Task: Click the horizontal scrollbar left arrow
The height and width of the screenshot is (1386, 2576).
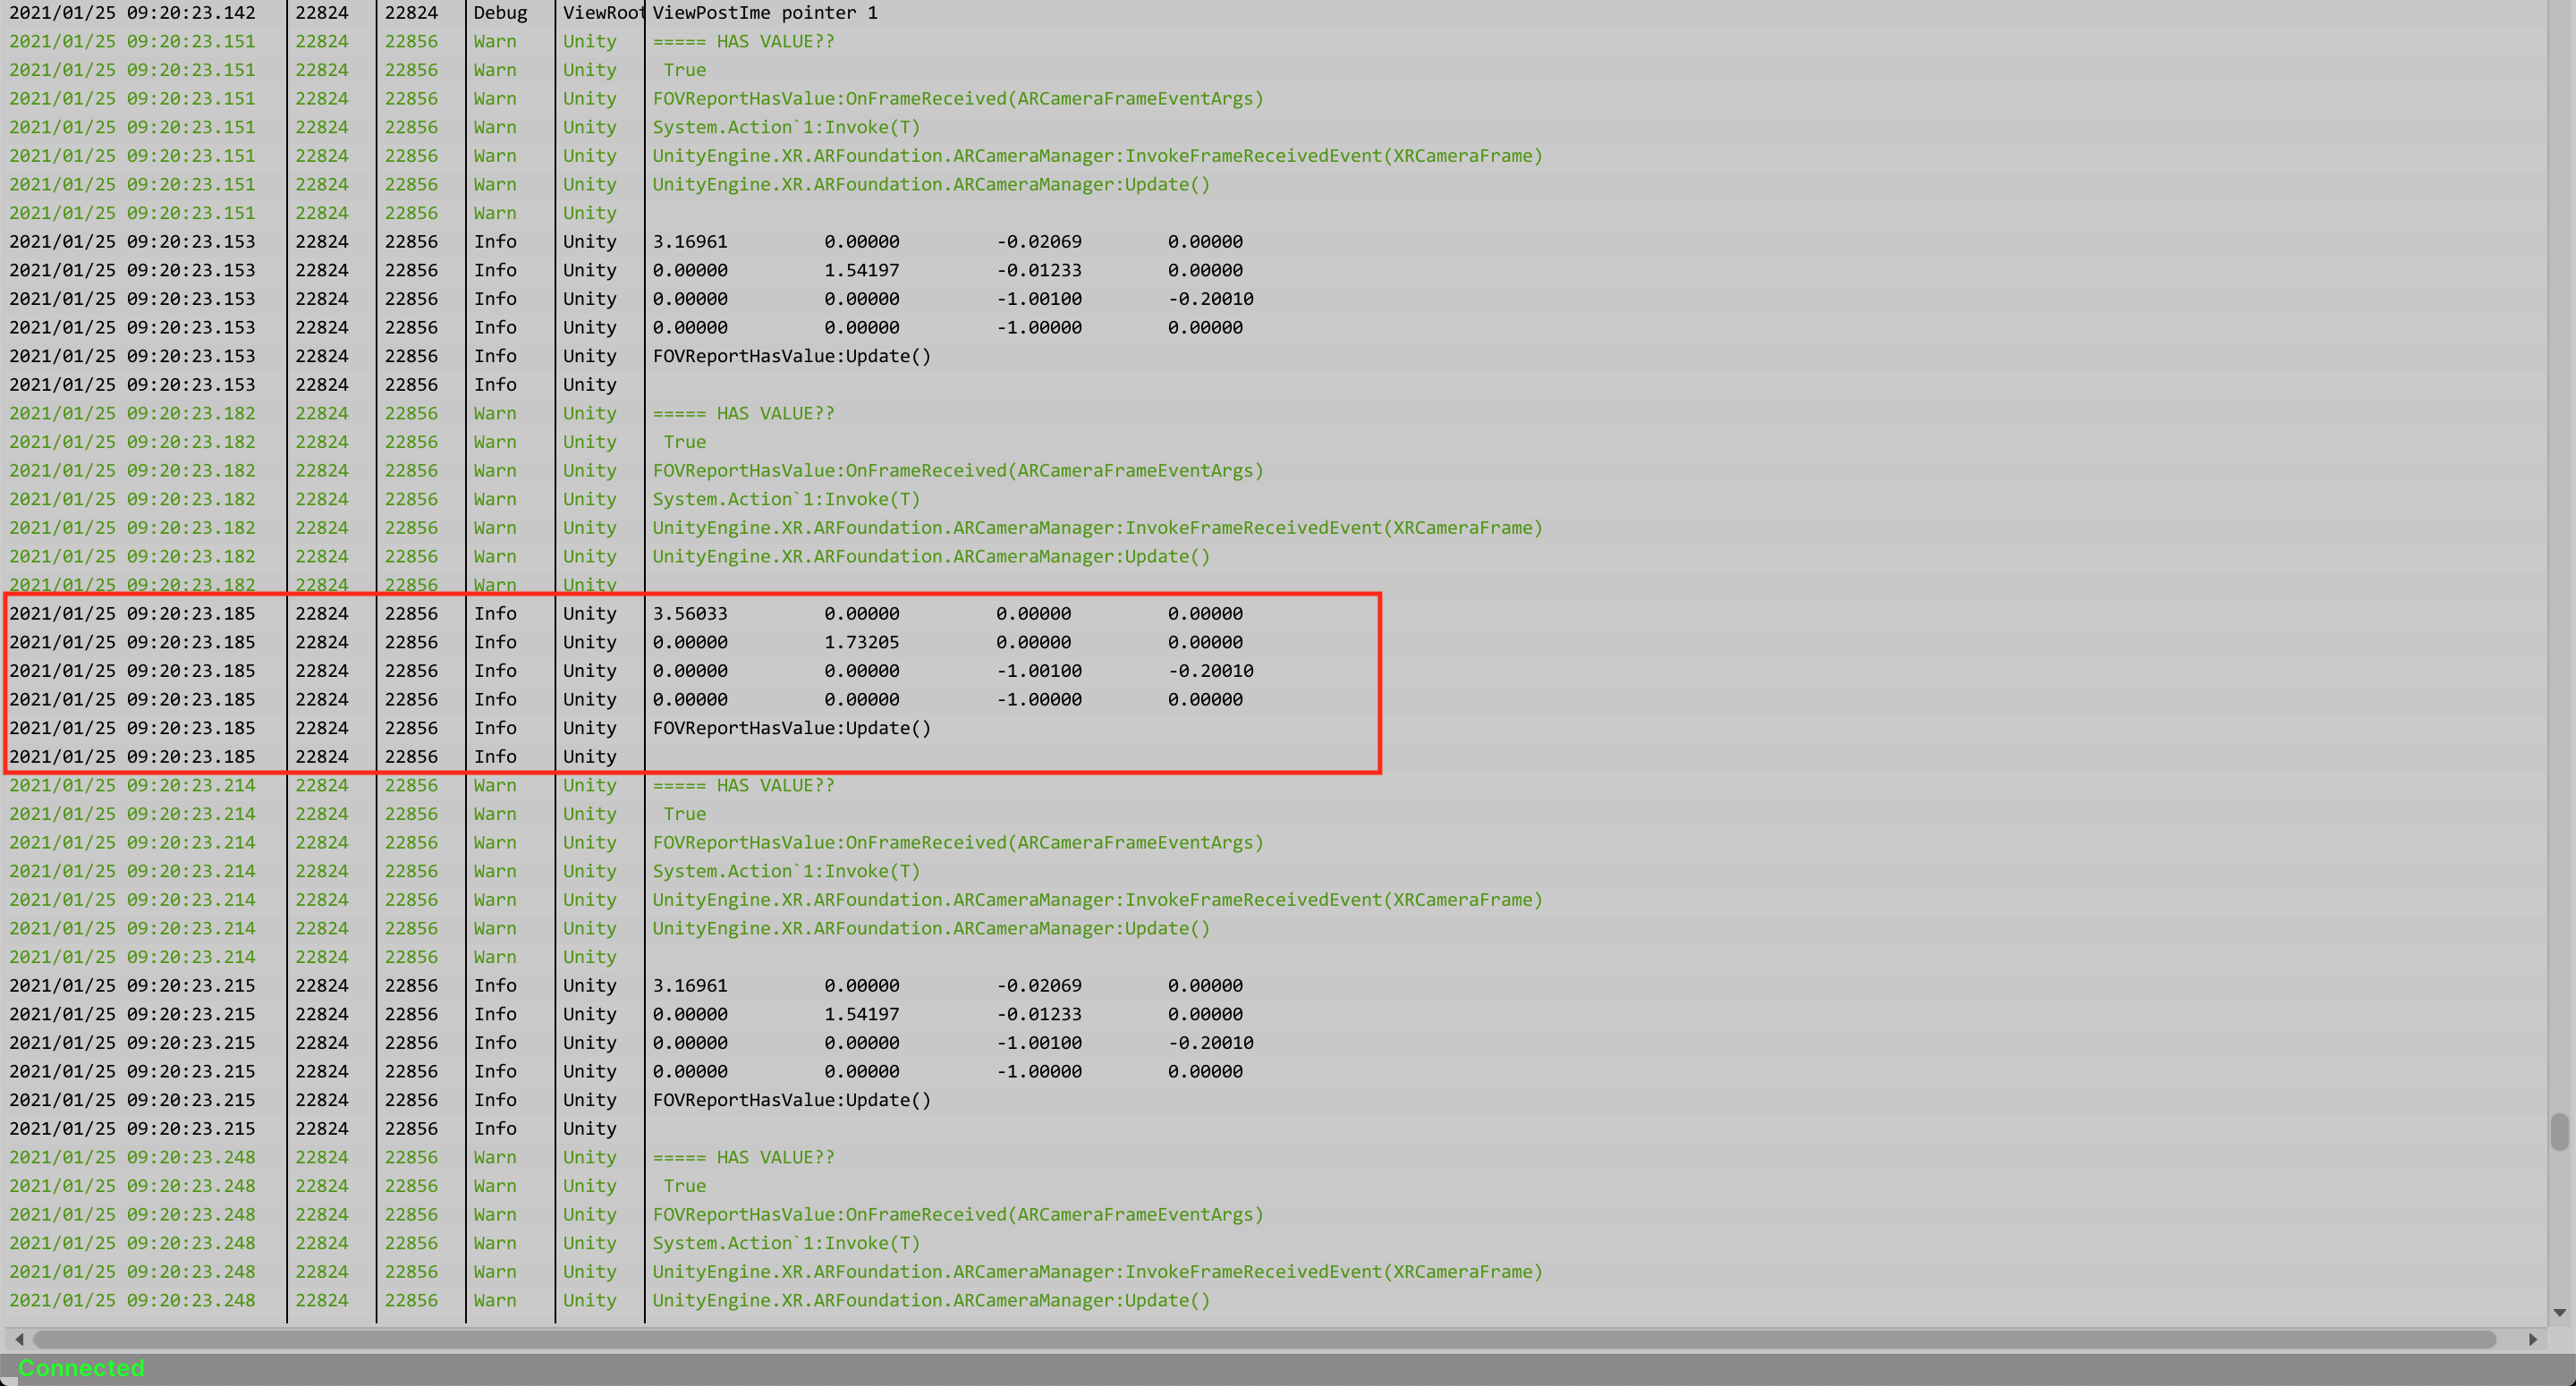Action: [19, 1339]
